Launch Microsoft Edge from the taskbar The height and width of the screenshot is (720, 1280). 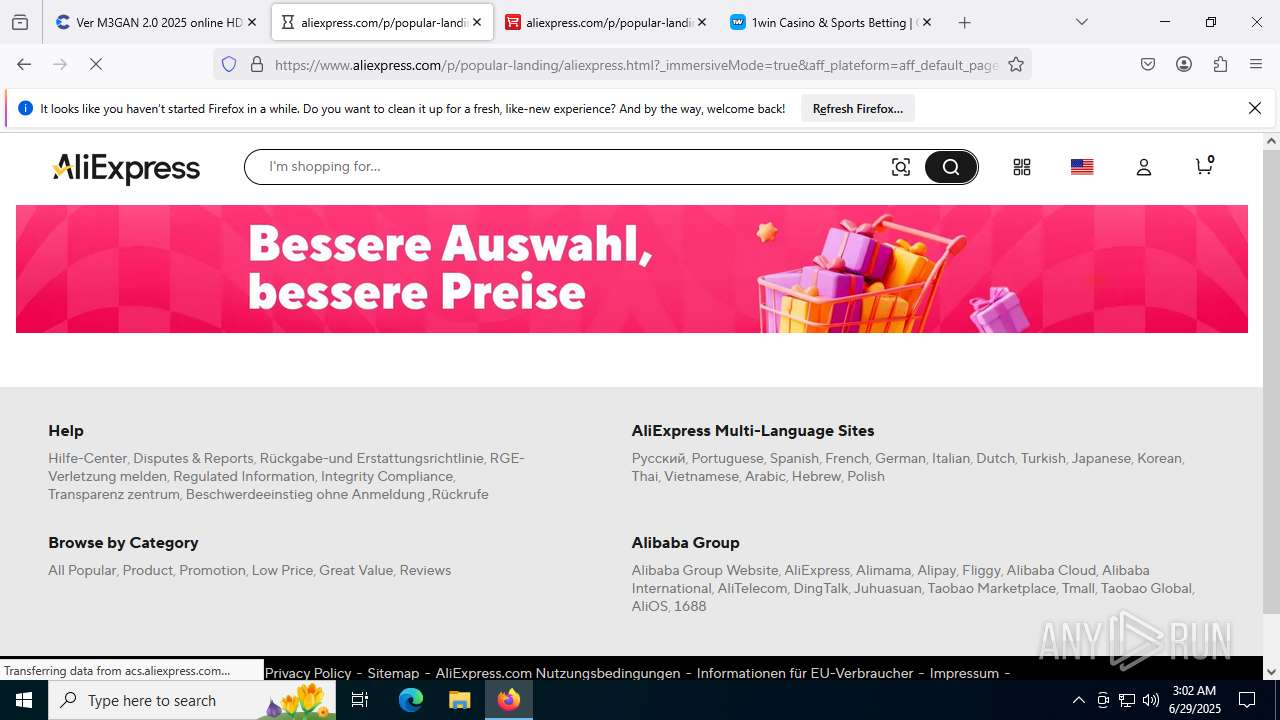411,700
